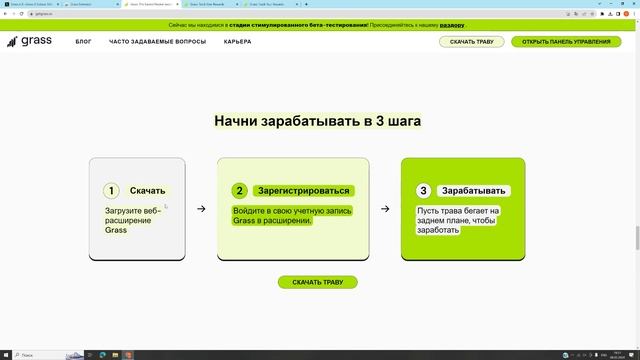Click the bookmark star icon in address bar
This screenshot has width=640, height=360.
(x=592, y=14)
